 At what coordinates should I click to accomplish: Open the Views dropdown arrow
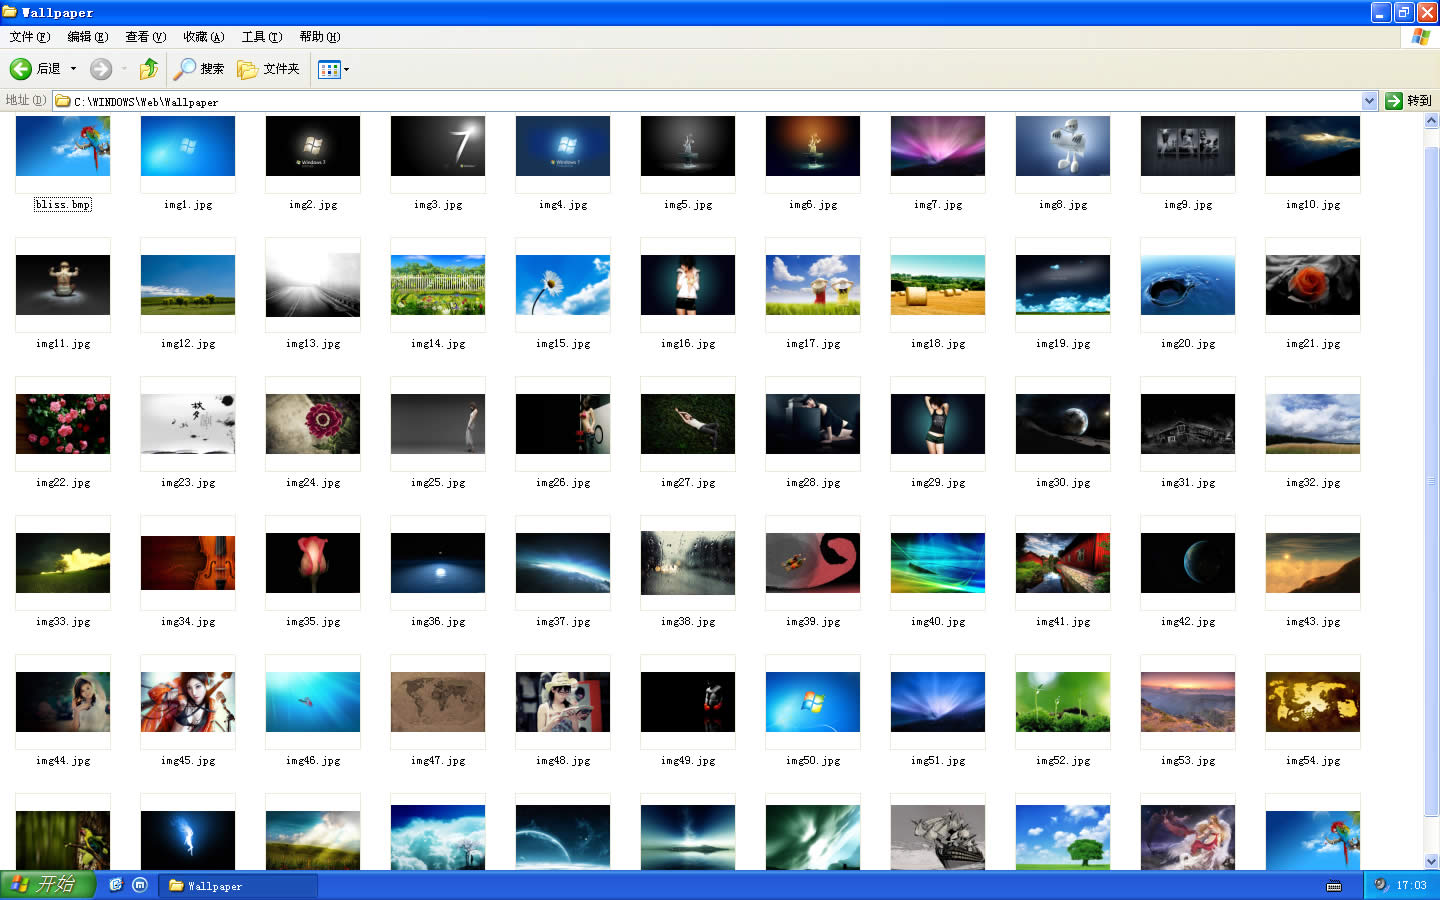pos(347,70)
